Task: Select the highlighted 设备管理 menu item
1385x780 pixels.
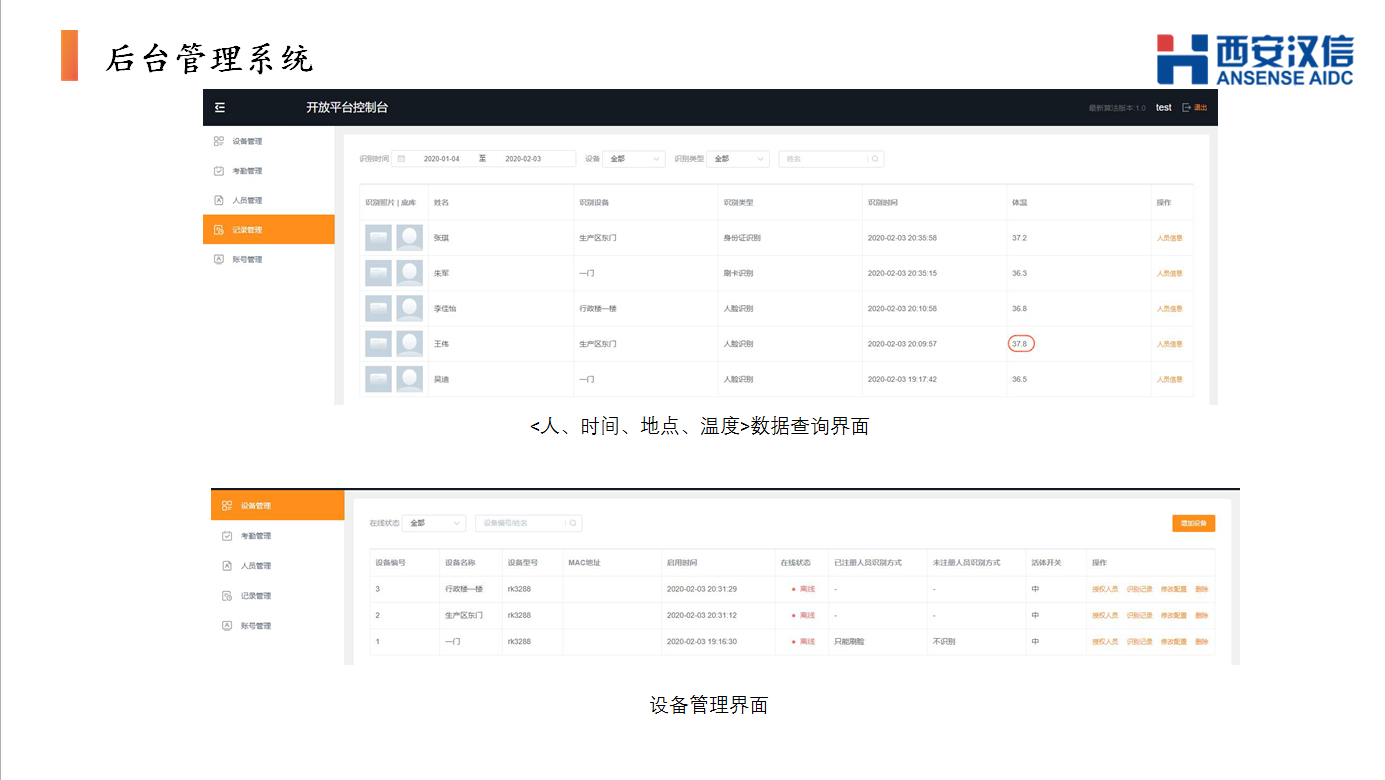Action: pos(276,506)
